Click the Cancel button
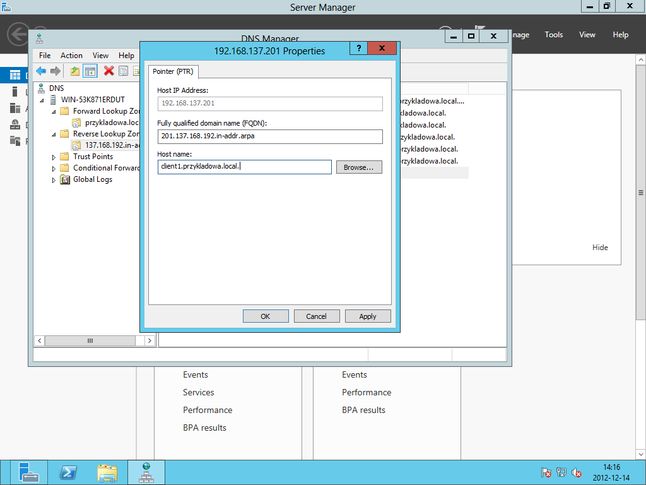 tap(316, 316)
